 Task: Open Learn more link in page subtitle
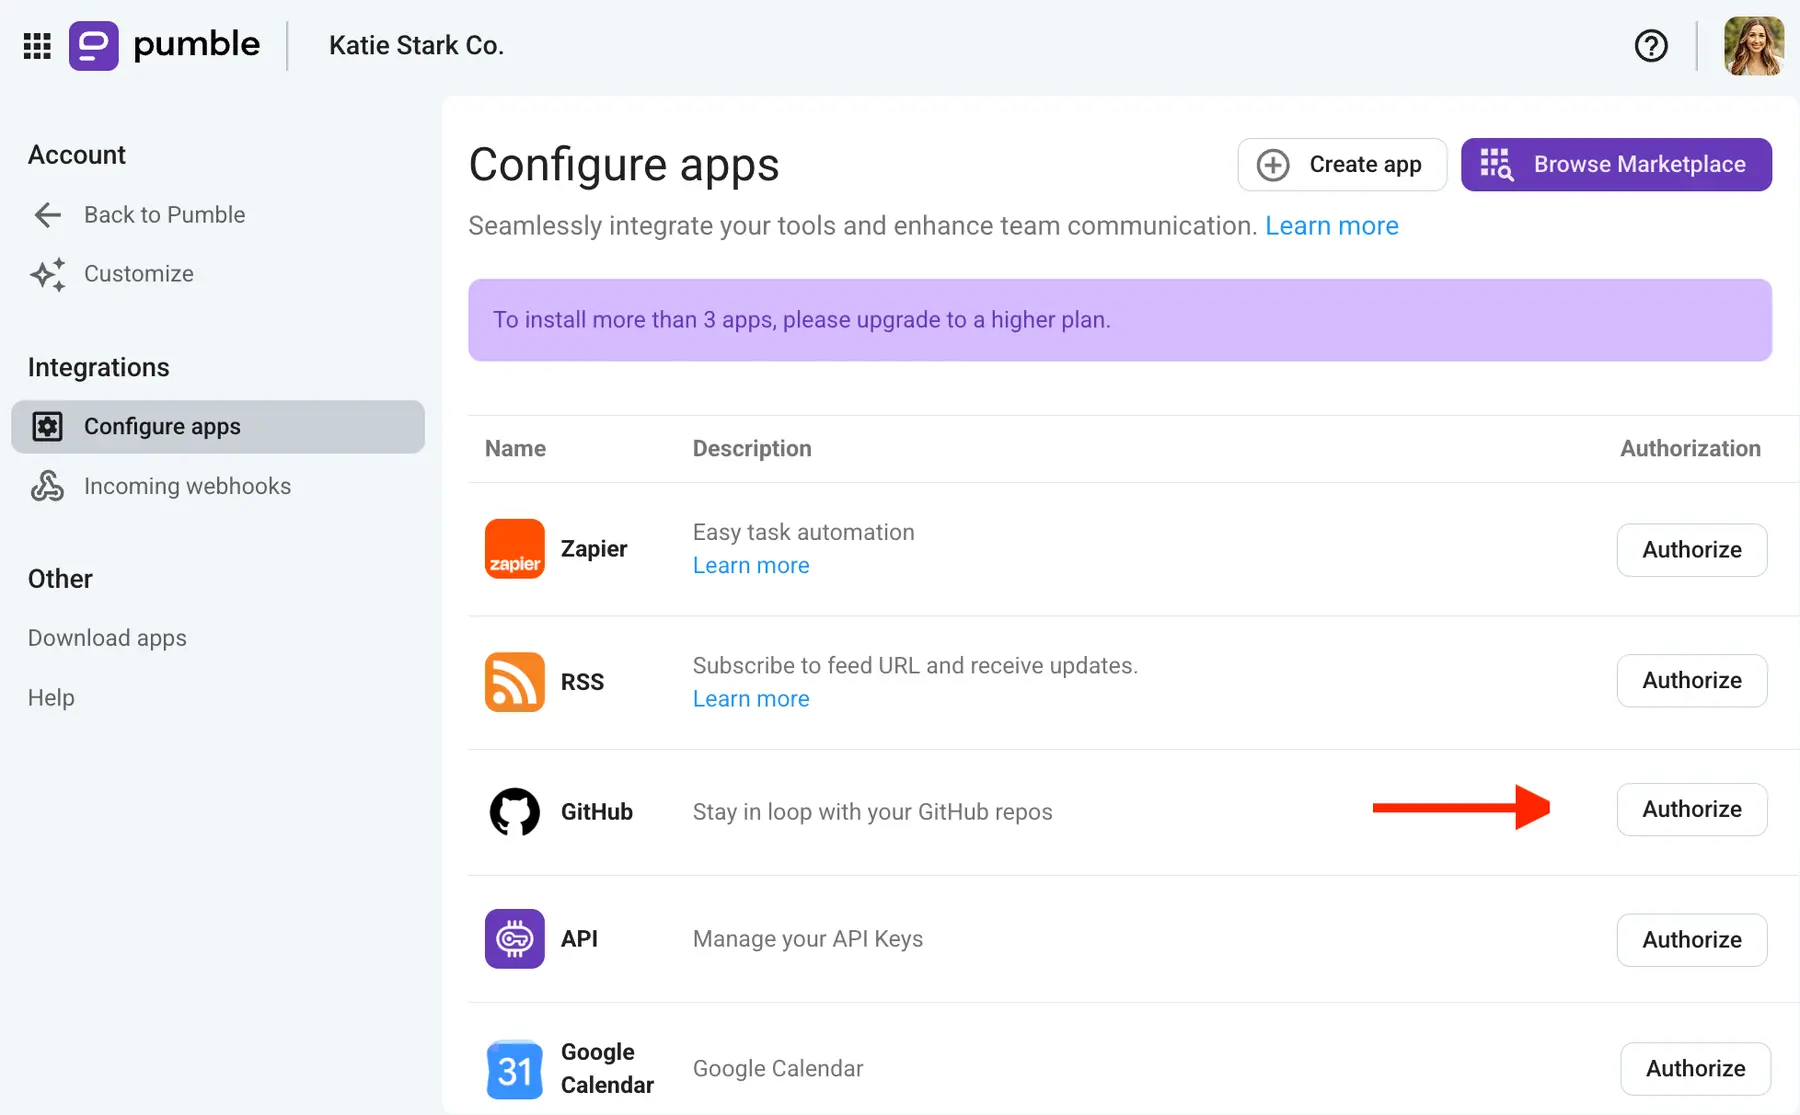(1332, 226)
